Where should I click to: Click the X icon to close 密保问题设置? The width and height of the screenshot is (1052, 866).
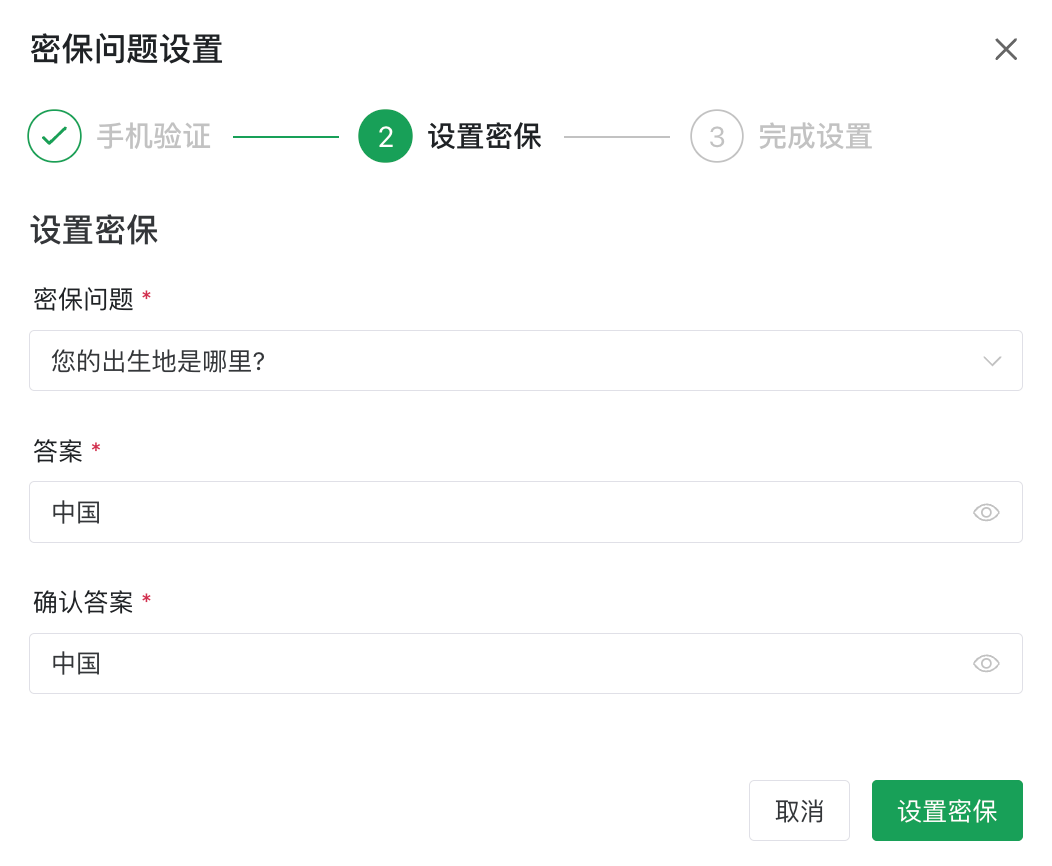1006,49
